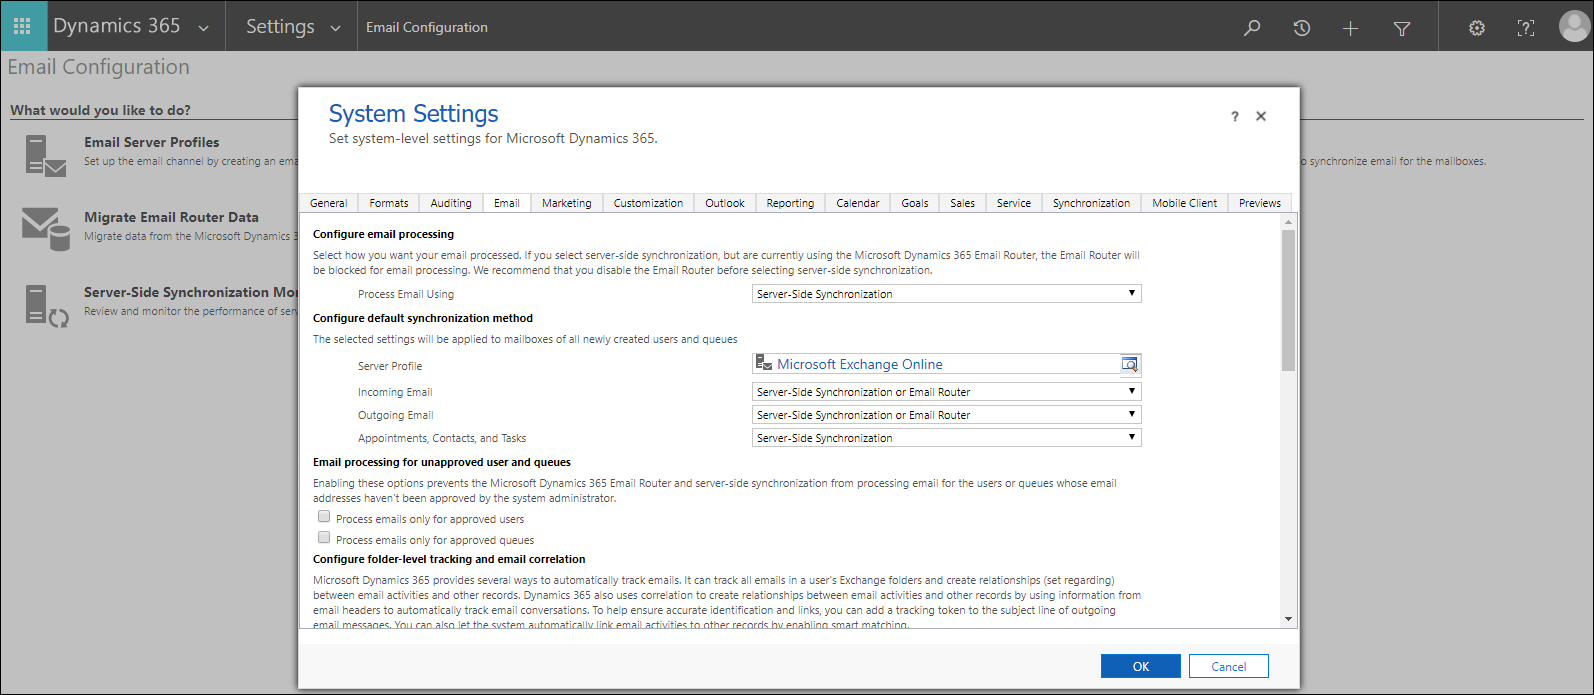Click the help question mark in top bar
This screenshot has height=695, width=1594.
pyautogui.click(x=1526, y=28)
